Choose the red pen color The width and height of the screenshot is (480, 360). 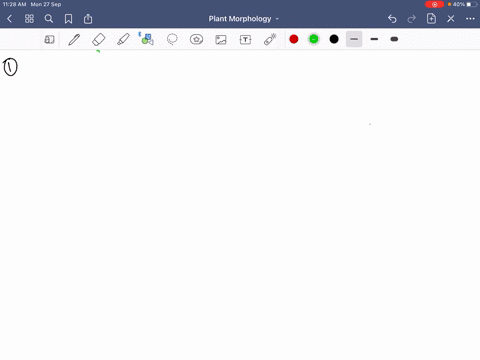[x=294, y=39]
